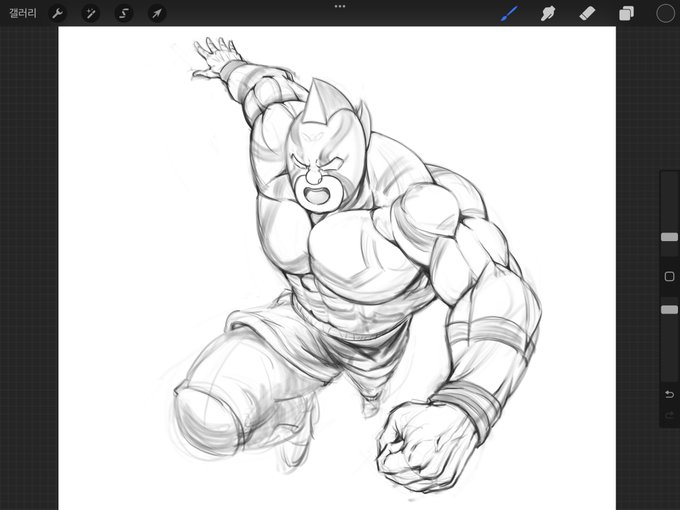The width and height of the screenshot is (680, 510).
Task: Open the Adjustments magic wand menu
Action: coord(91,13)
